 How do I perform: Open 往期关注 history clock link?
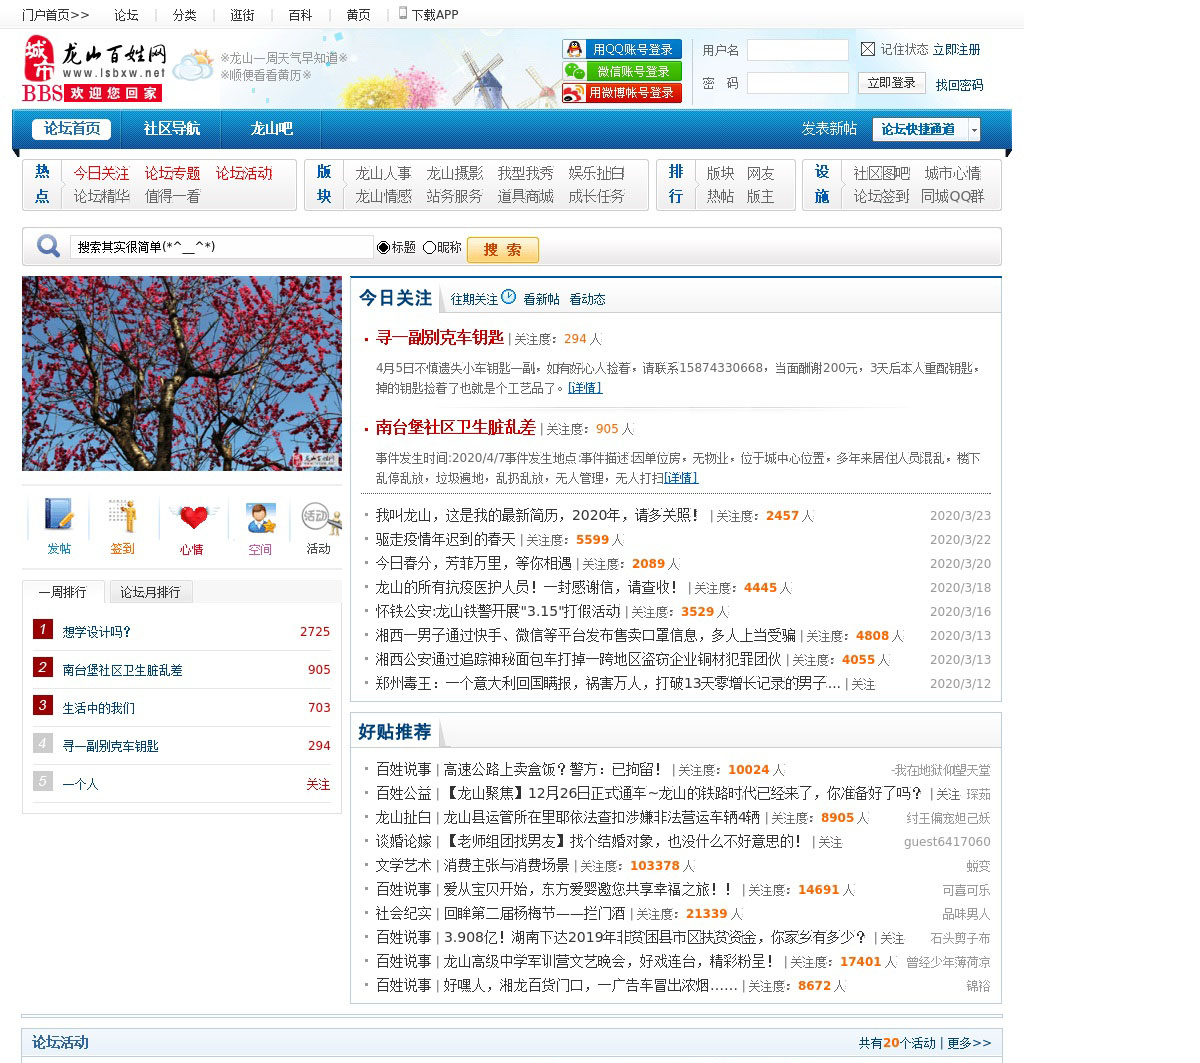[508, 297]
